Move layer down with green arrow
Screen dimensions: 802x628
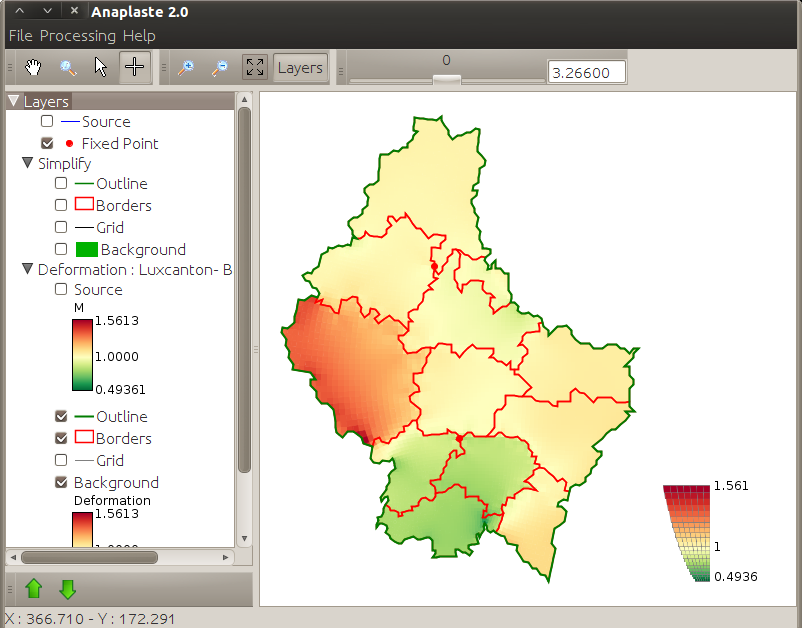[x=68, y=589]
